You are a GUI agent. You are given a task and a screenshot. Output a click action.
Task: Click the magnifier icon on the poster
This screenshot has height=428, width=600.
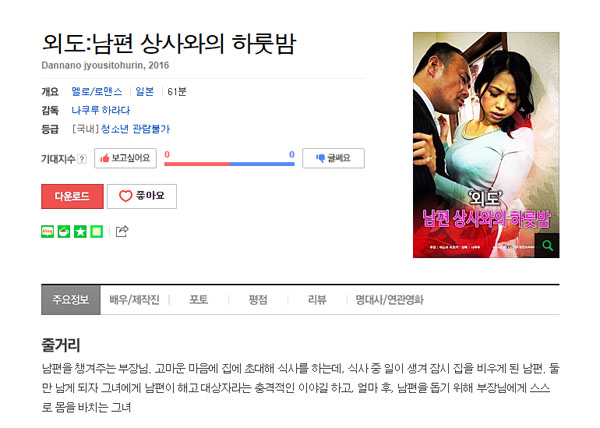[x=548, y=246]
